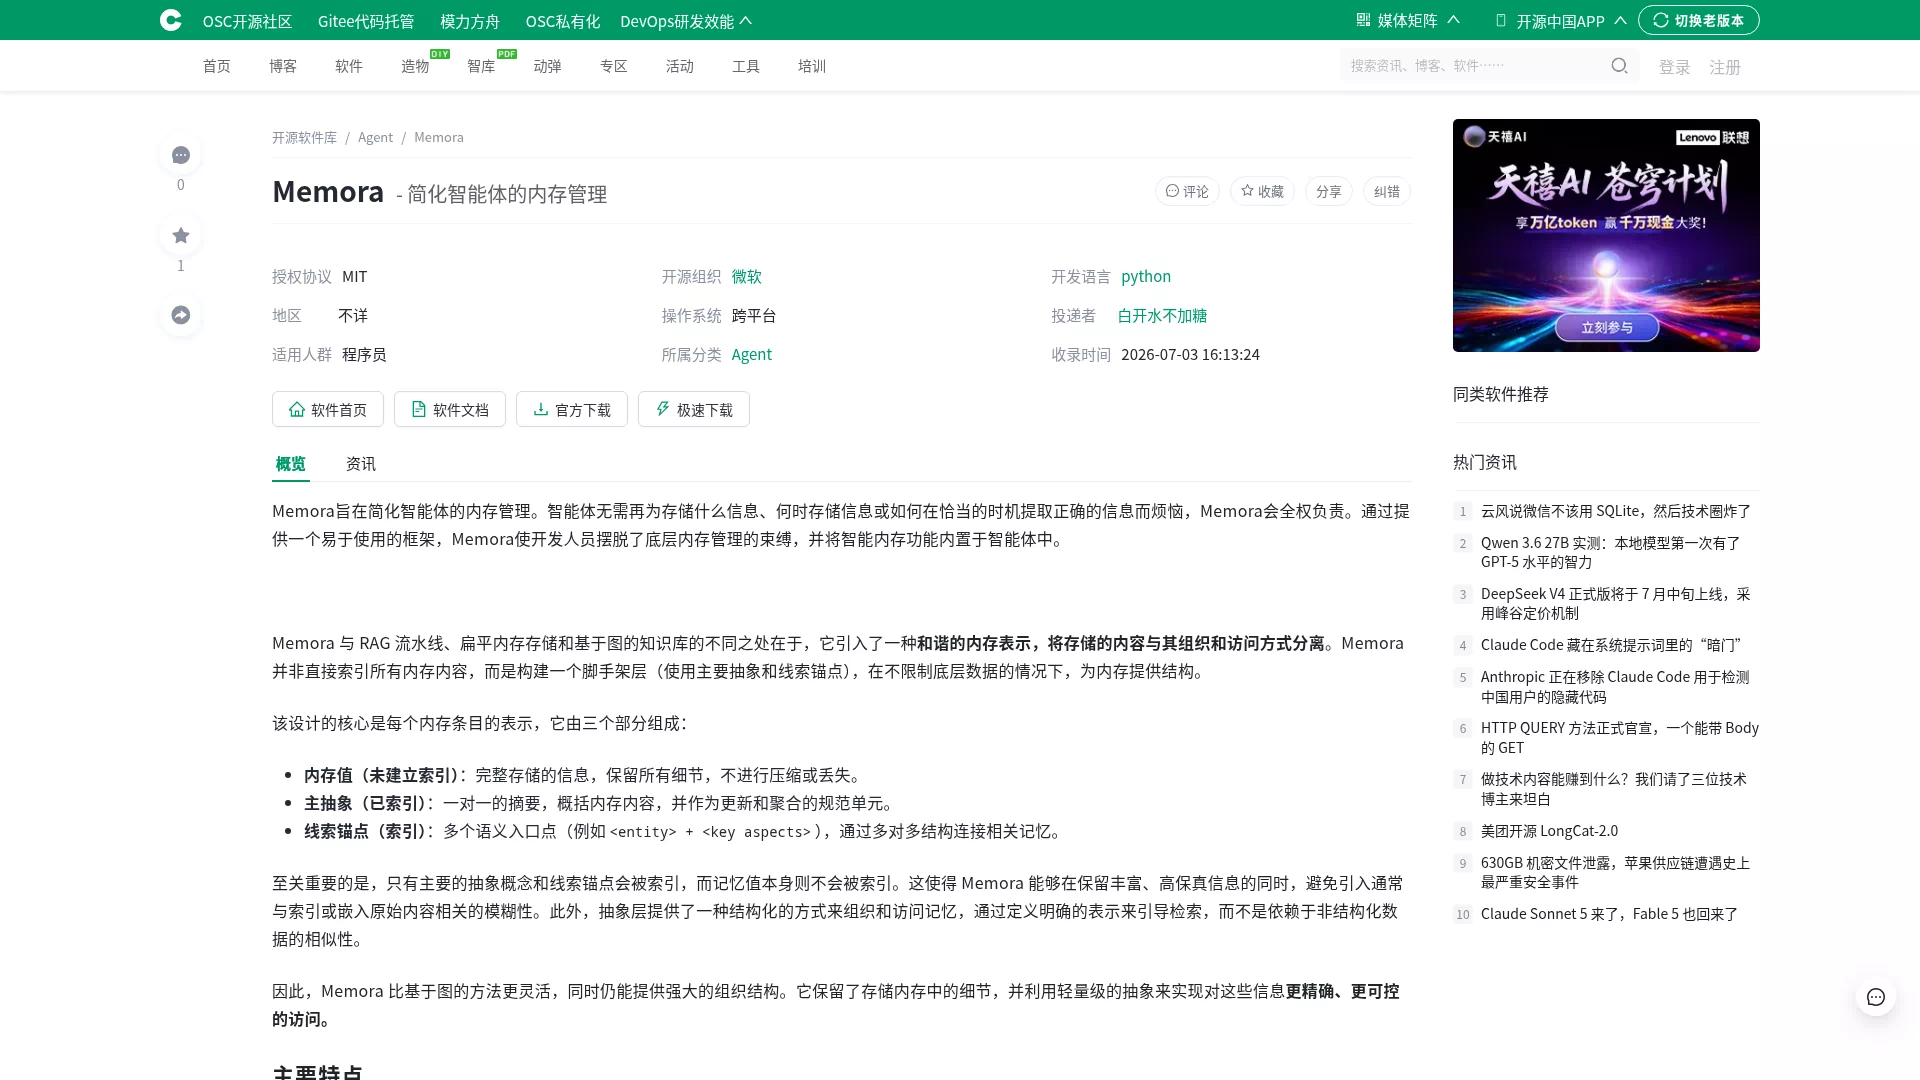
Task: Open OSC开源社区 in top bar
Action: point(247,21)
